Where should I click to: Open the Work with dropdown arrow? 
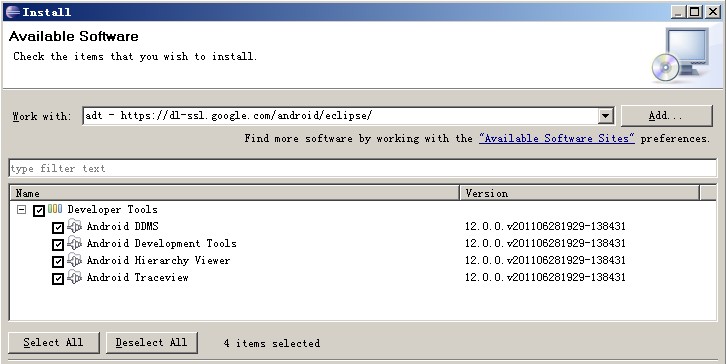(605, 116)
